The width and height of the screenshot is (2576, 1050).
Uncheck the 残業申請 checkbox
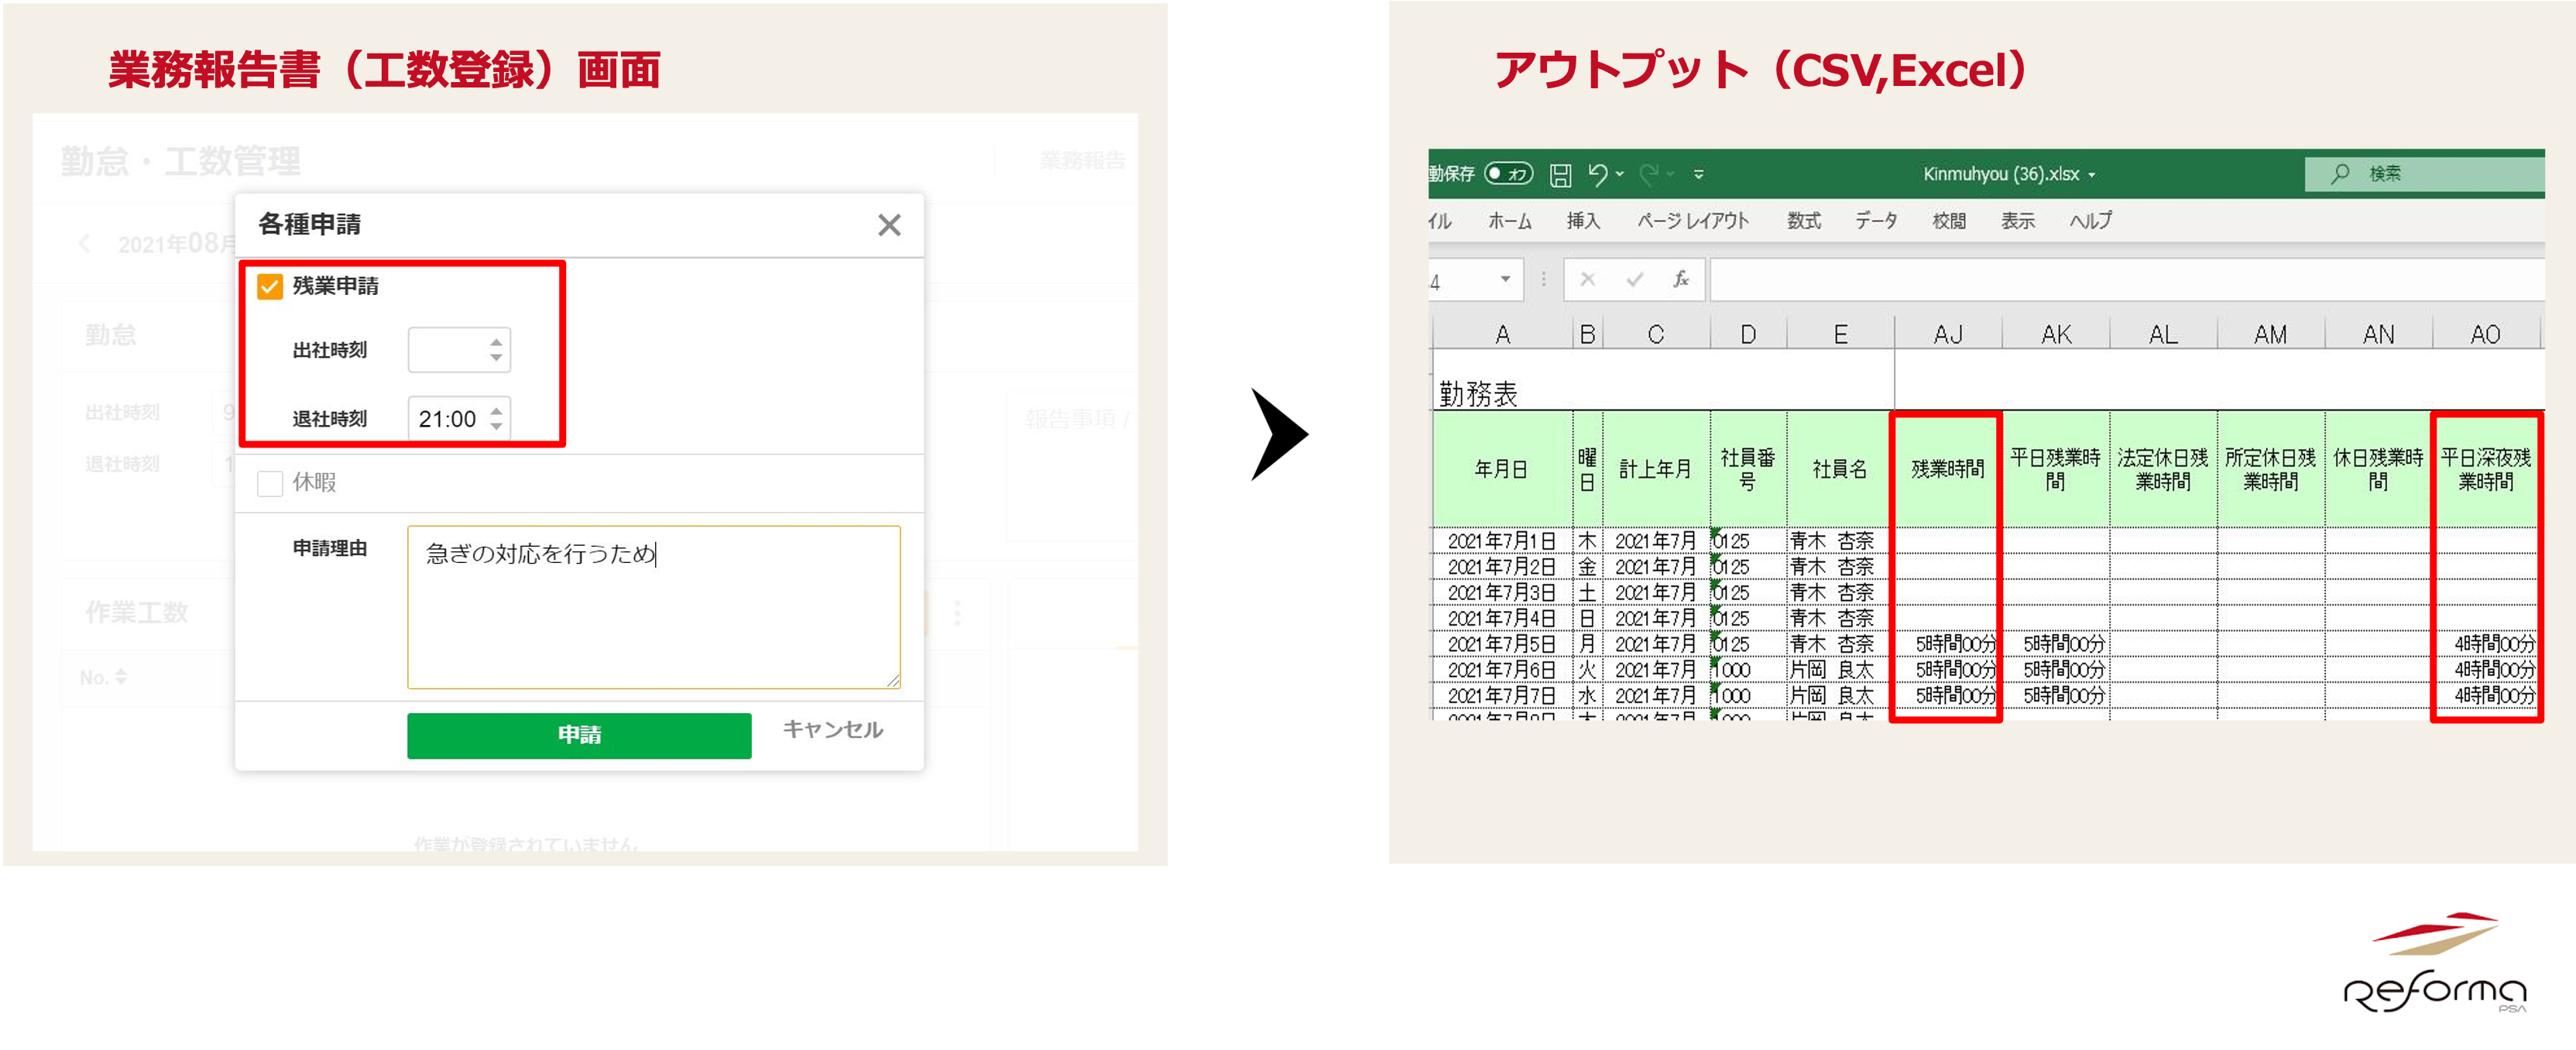[x=270, y=287]
